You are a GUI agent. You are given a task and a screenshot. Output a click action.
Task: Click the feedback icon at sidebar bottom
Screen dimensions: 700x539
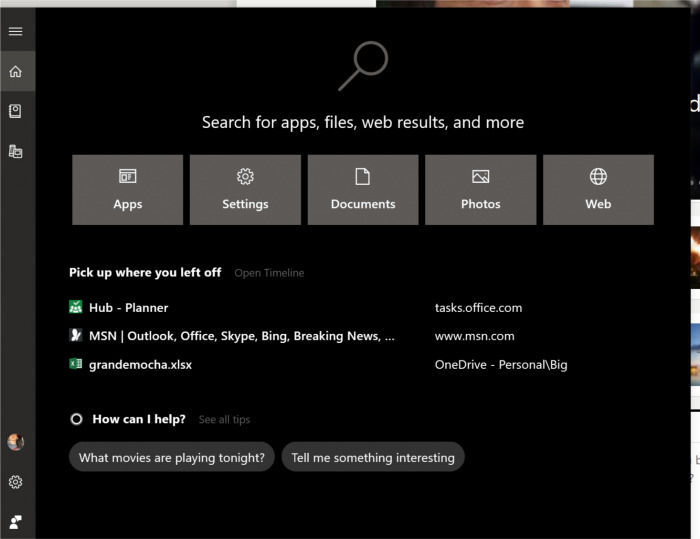tap(15, 521)
